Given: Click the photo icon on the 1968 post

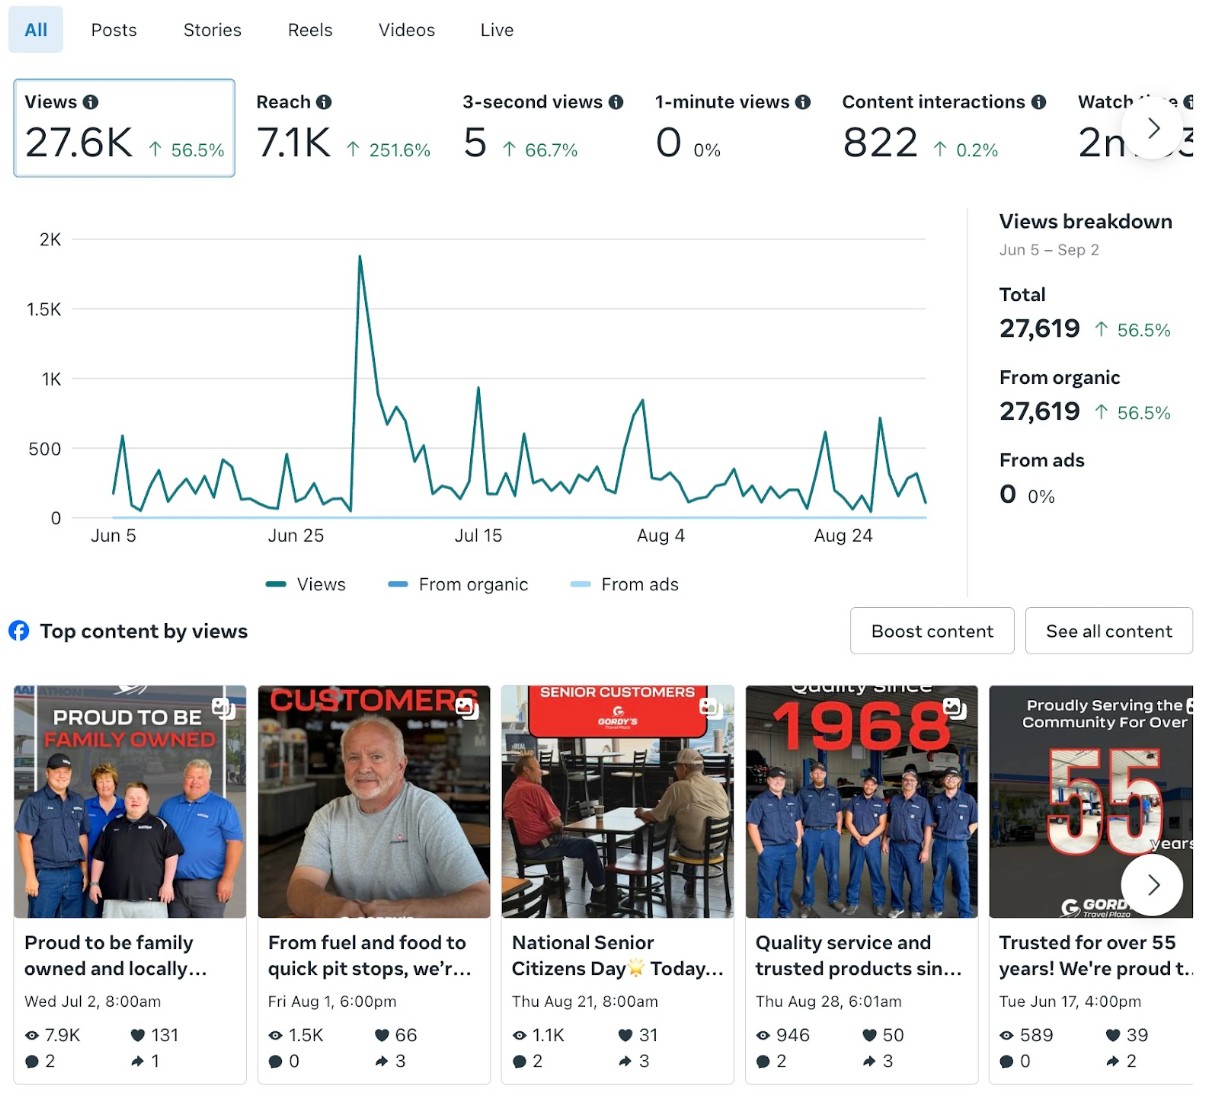Looking at the screenshot, I should [x=954, y=708].
